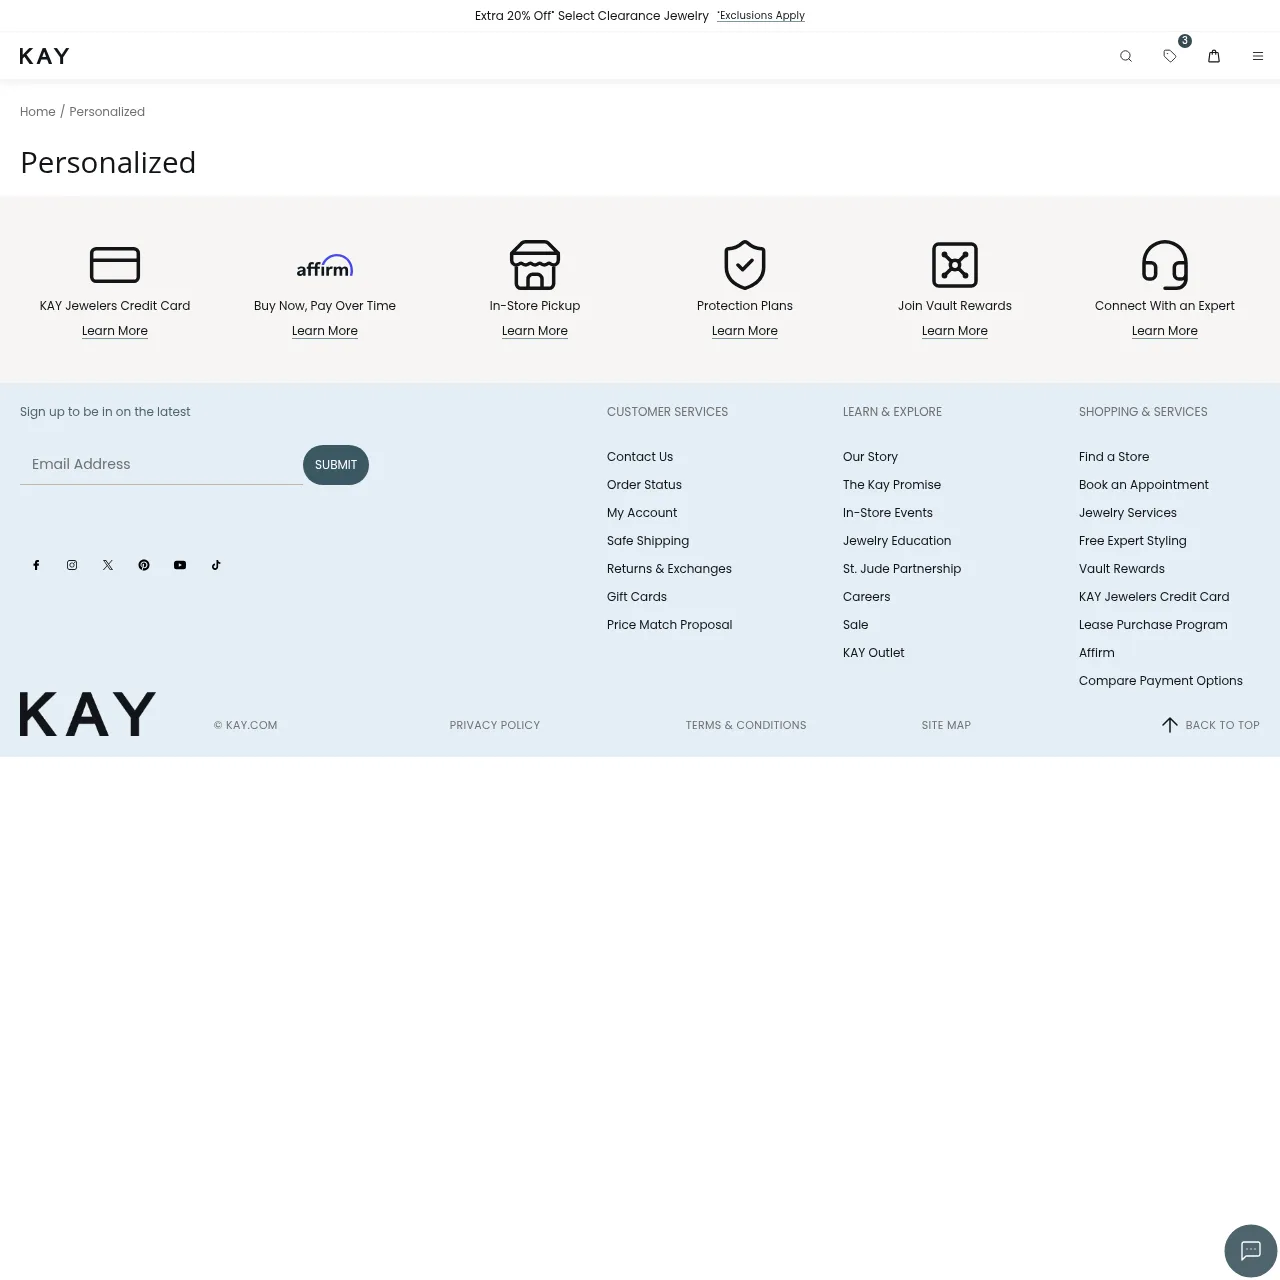Open KAY Outlet link
This screenshot has width=1280, height=1280.
coord(874,653)
